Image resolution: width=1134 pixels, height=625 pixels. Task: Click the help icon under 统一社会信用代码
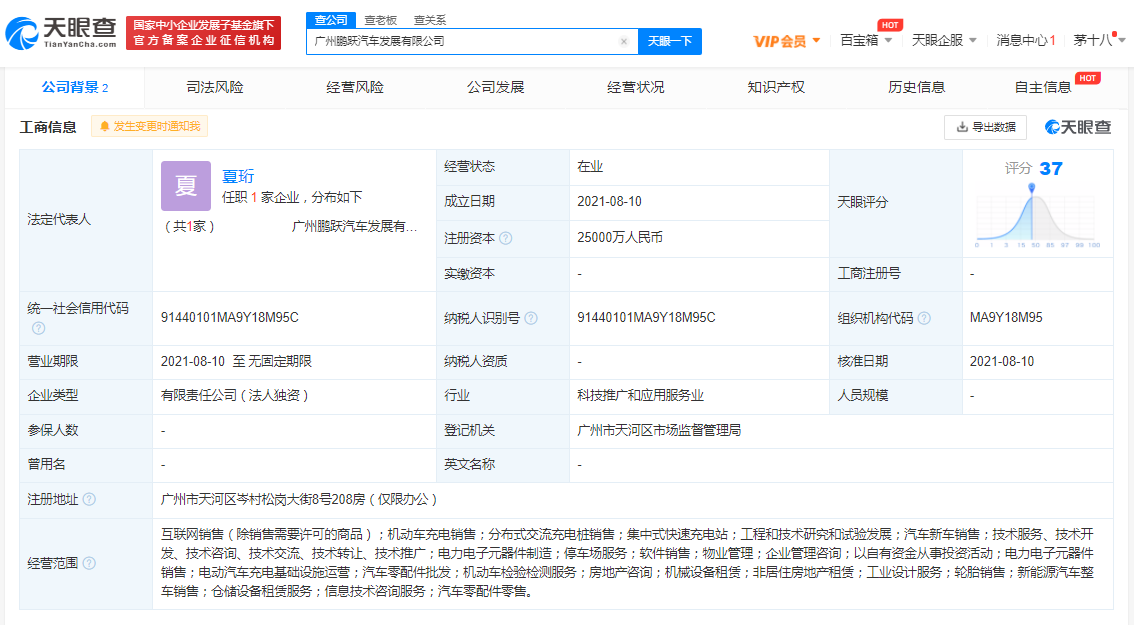tap(38, 328)
